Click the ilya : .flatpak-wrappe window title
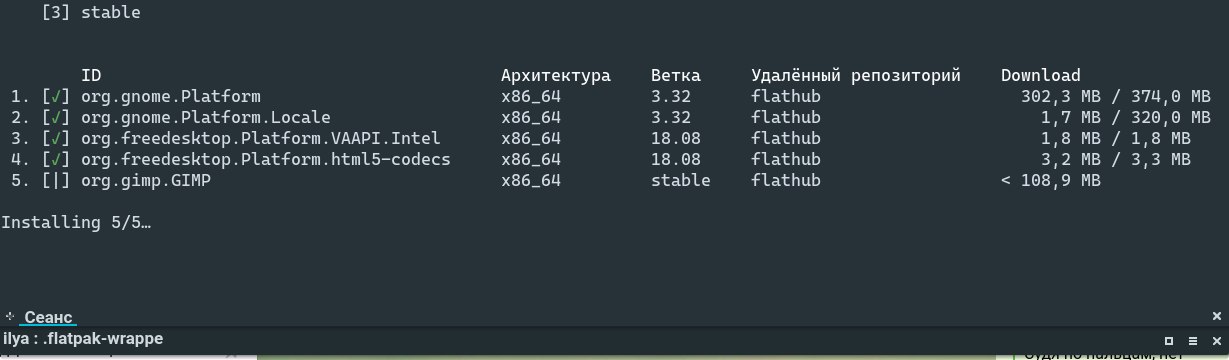The width and height of the screenshot is (1229, 360). pos(83,339)
